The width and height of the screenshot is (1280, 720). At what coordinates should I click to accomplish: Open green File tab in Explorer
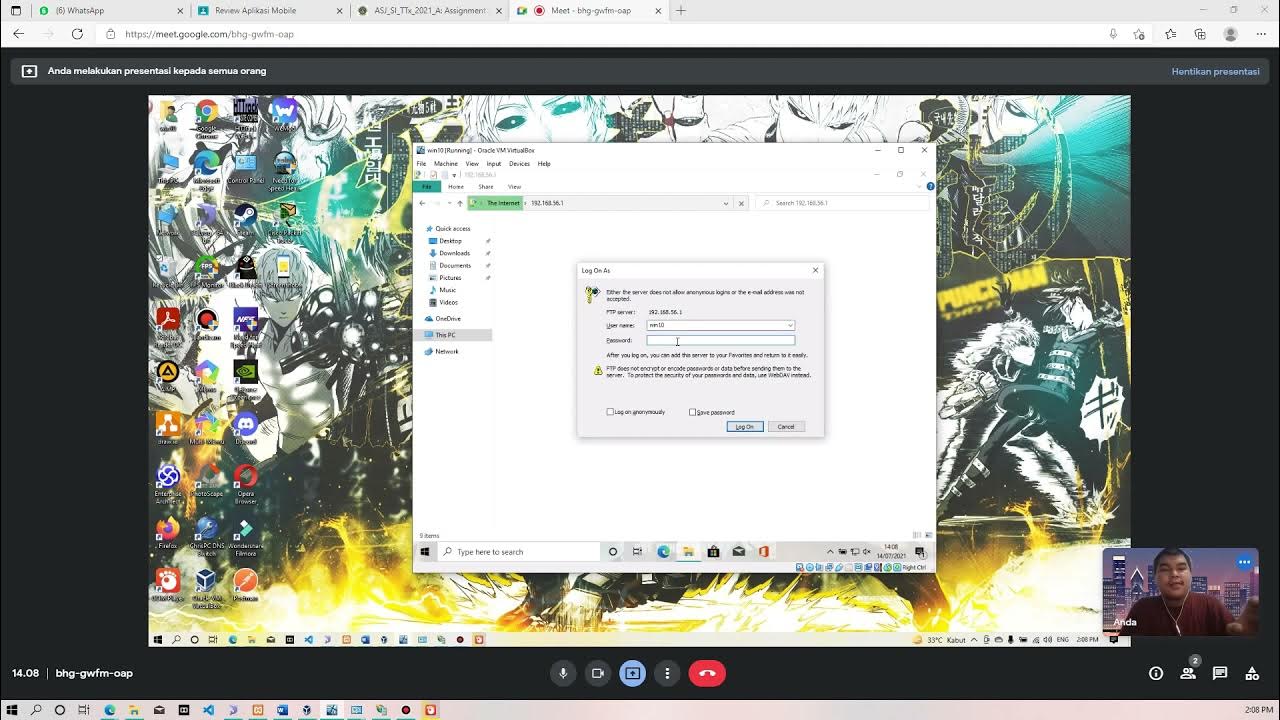(x=426, y=186)
